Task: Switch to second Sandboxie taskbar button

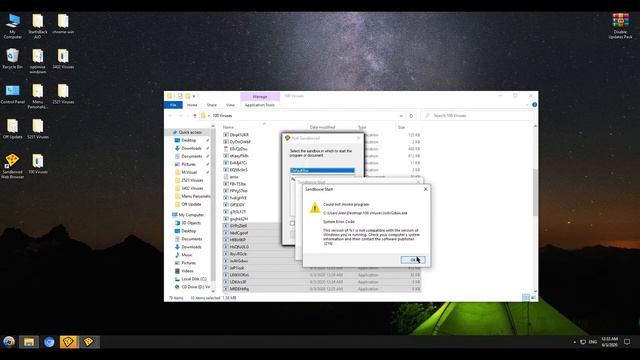Action: click(x=89, y=342)
